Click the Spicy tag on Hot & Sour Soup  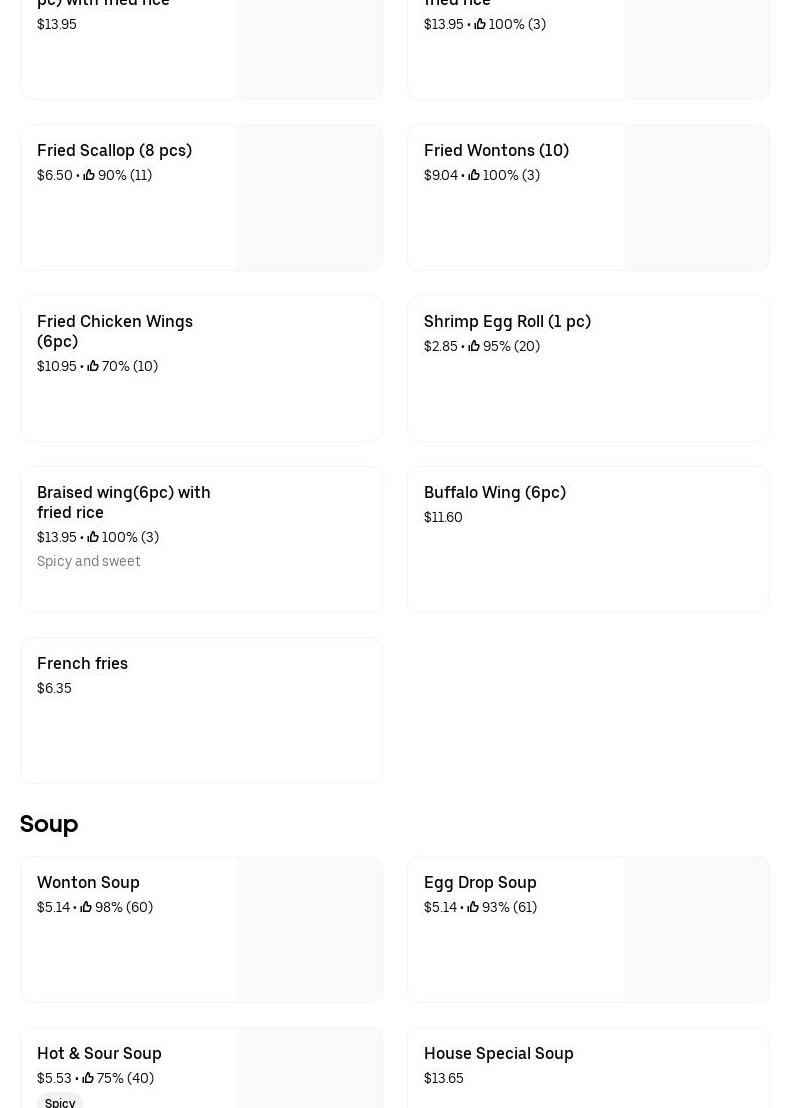click(x=60, y=1102)
